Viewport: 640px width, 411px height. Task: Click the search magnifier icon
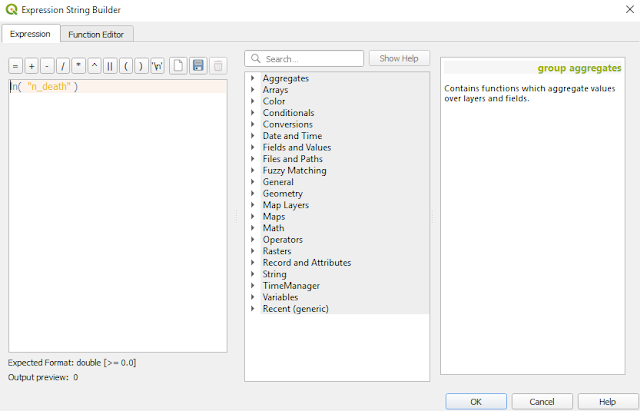tap(256, 59)
